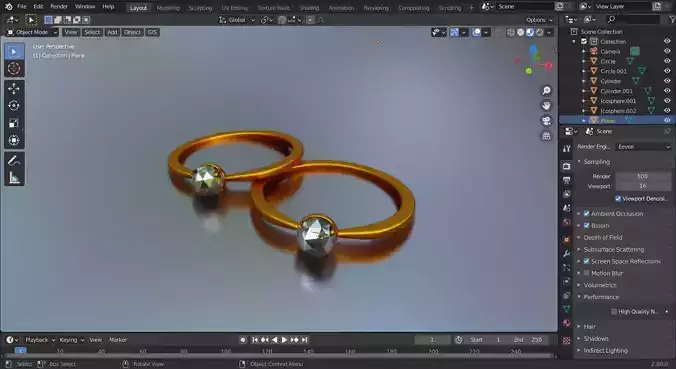The height and width of the screenshot is (369, 676).
Task: Hide Icosphere.002 with its eye icon
Action: coord(667,110)
